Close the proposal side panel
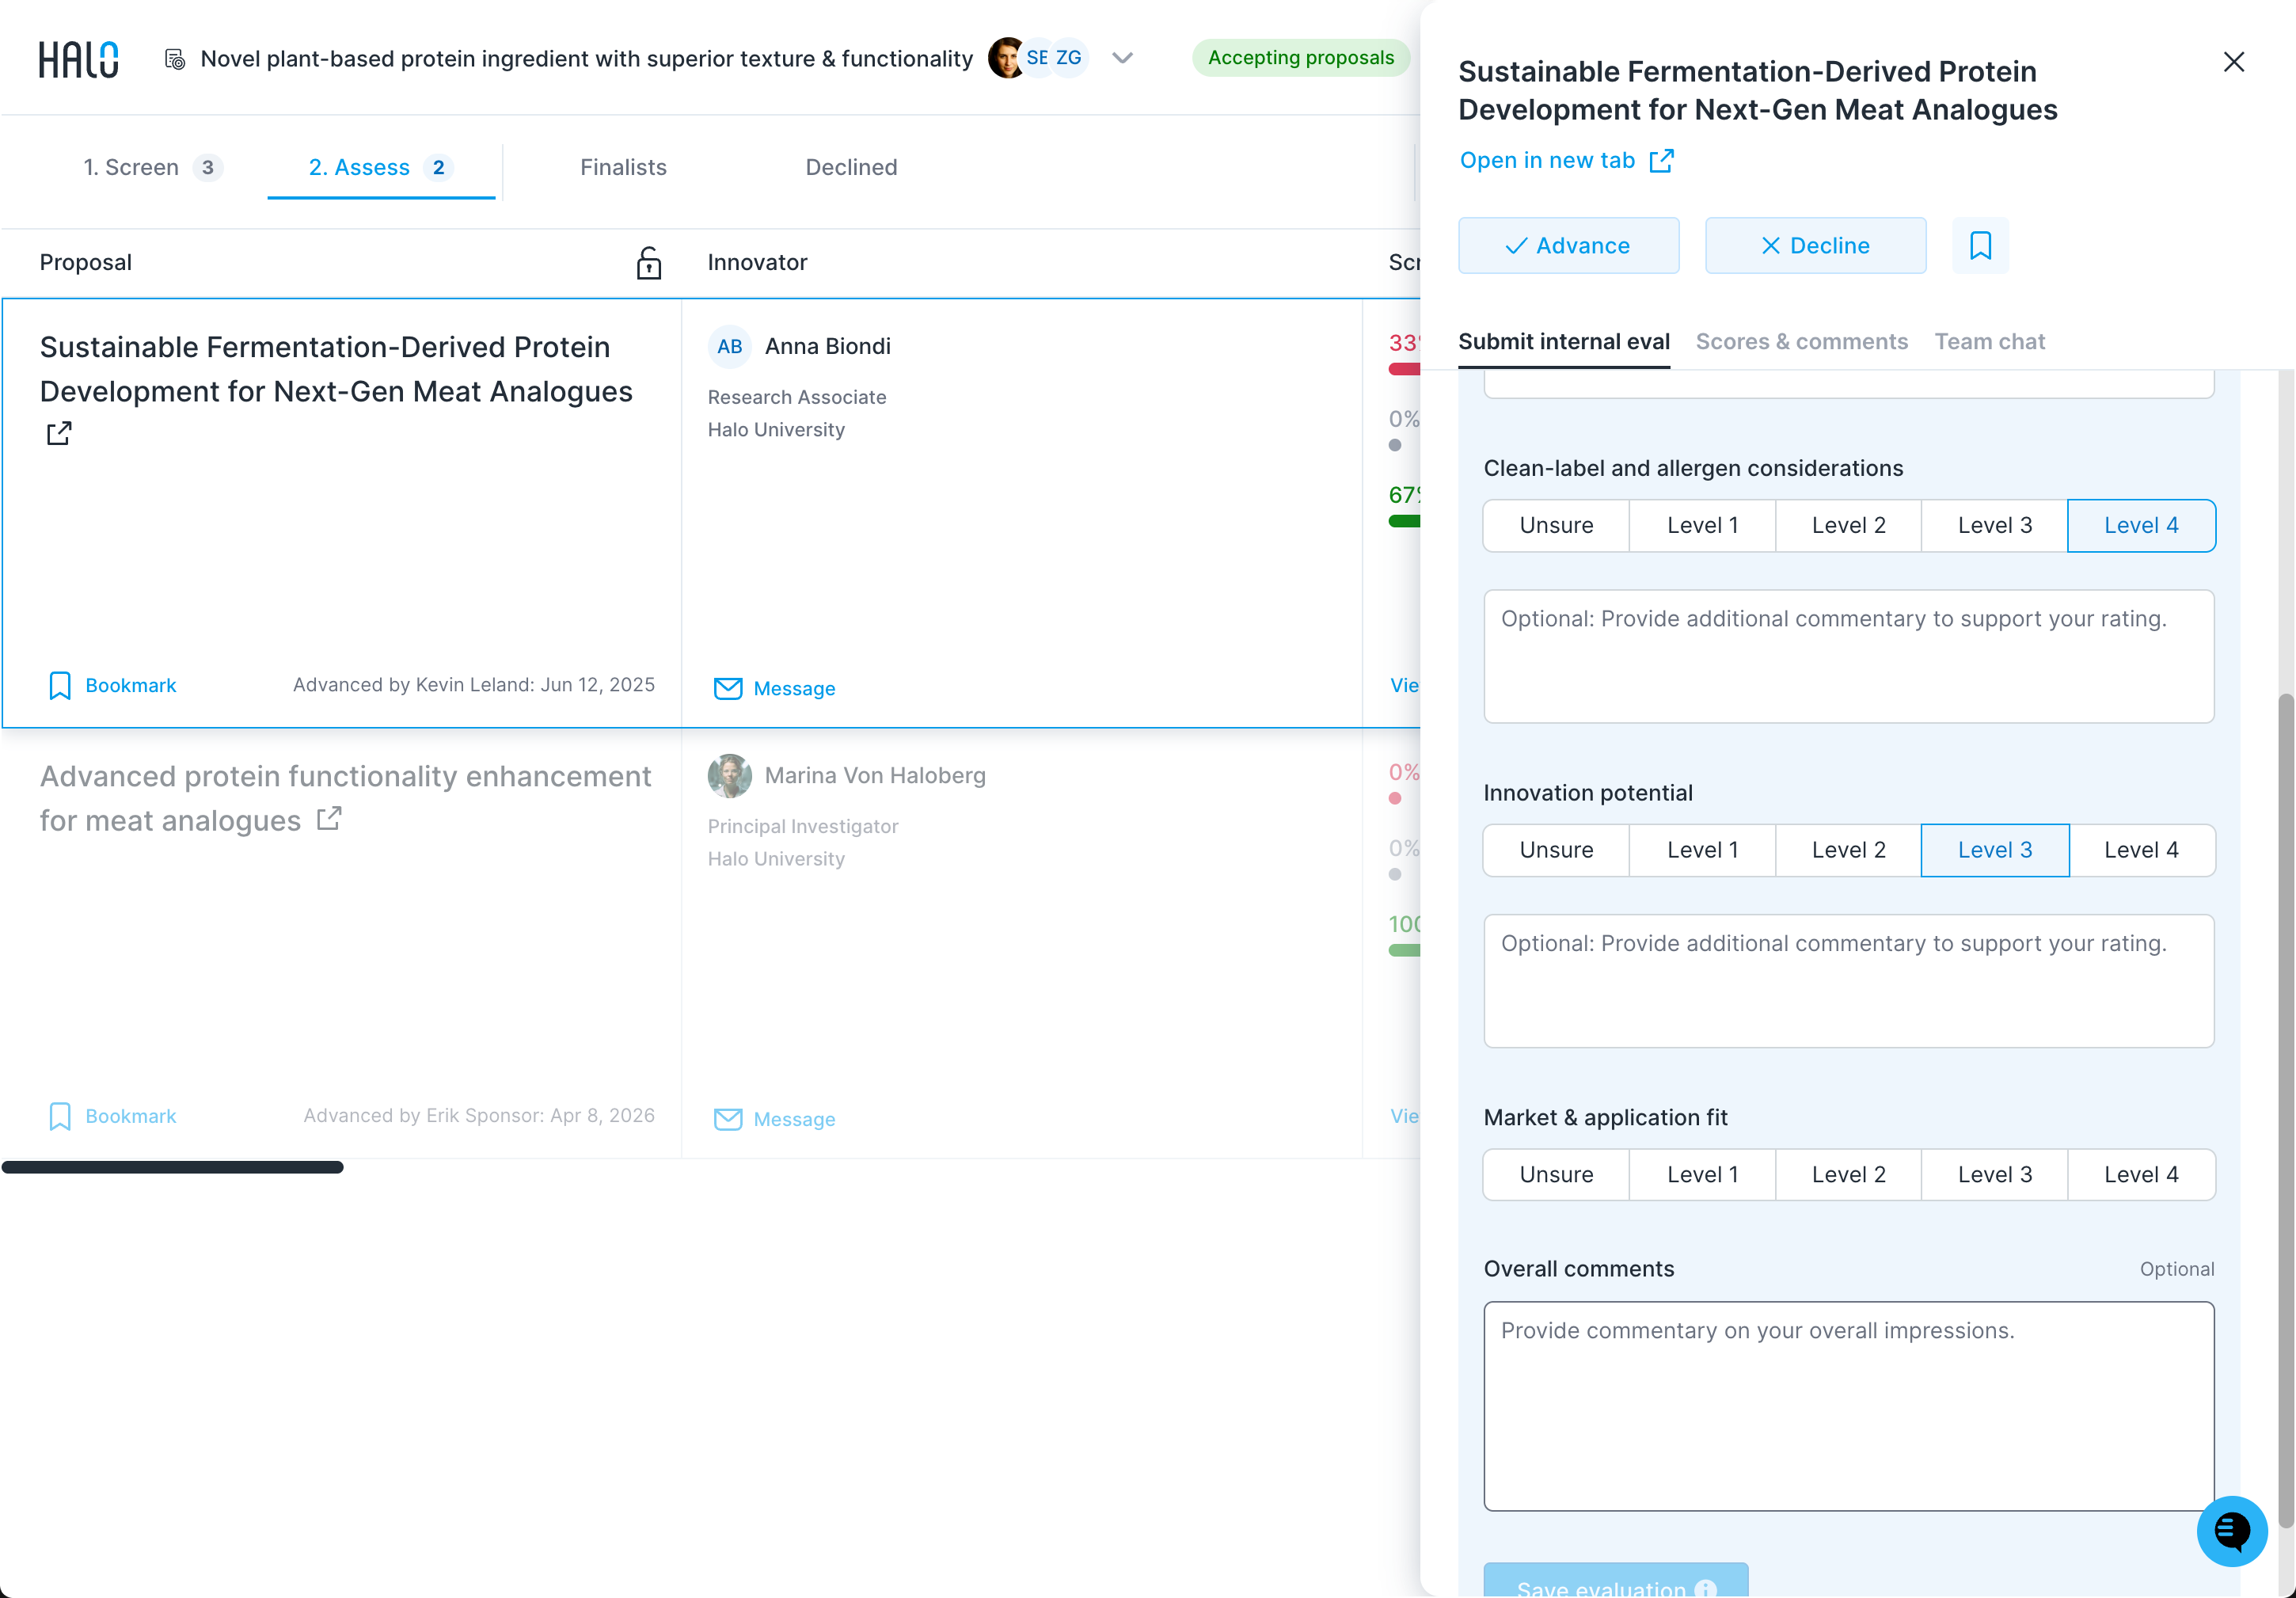The image size is (2296, 1598). coord(2233,62)
